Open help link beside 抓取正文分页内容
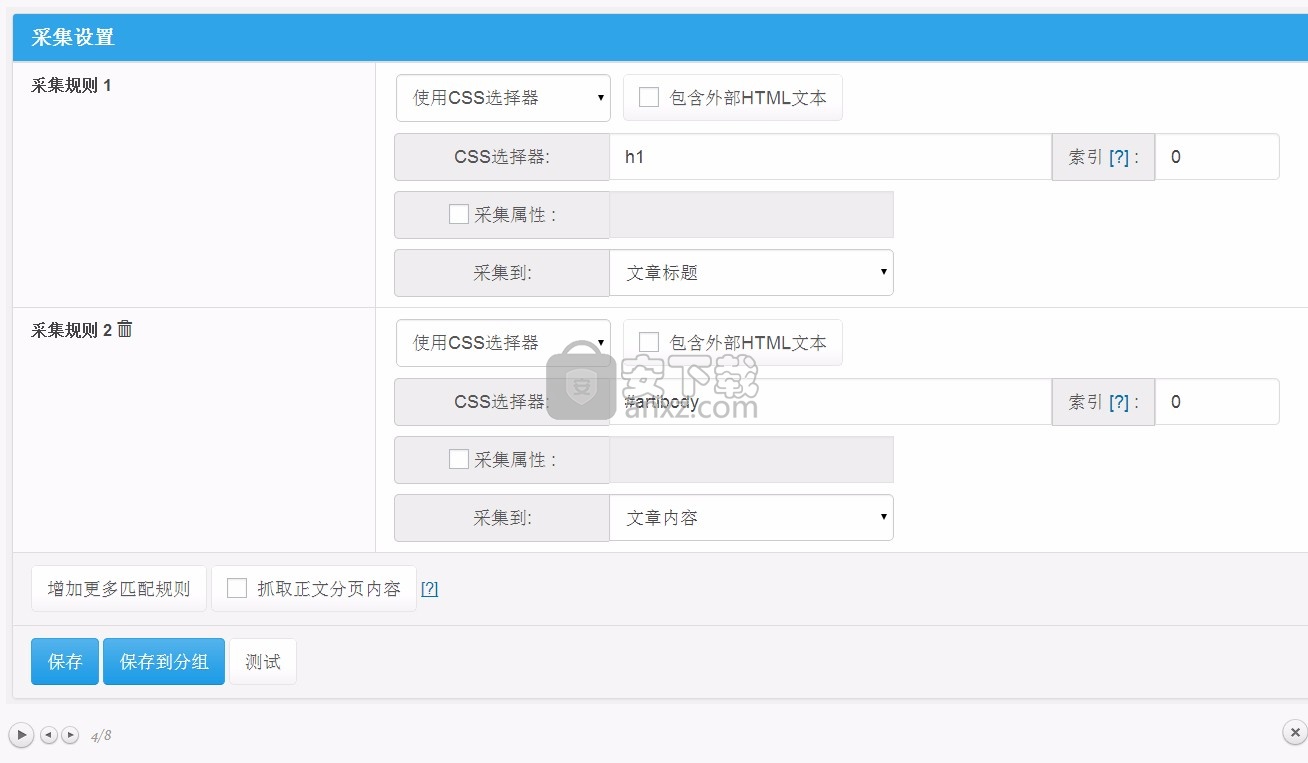 [x=429, y=589]
